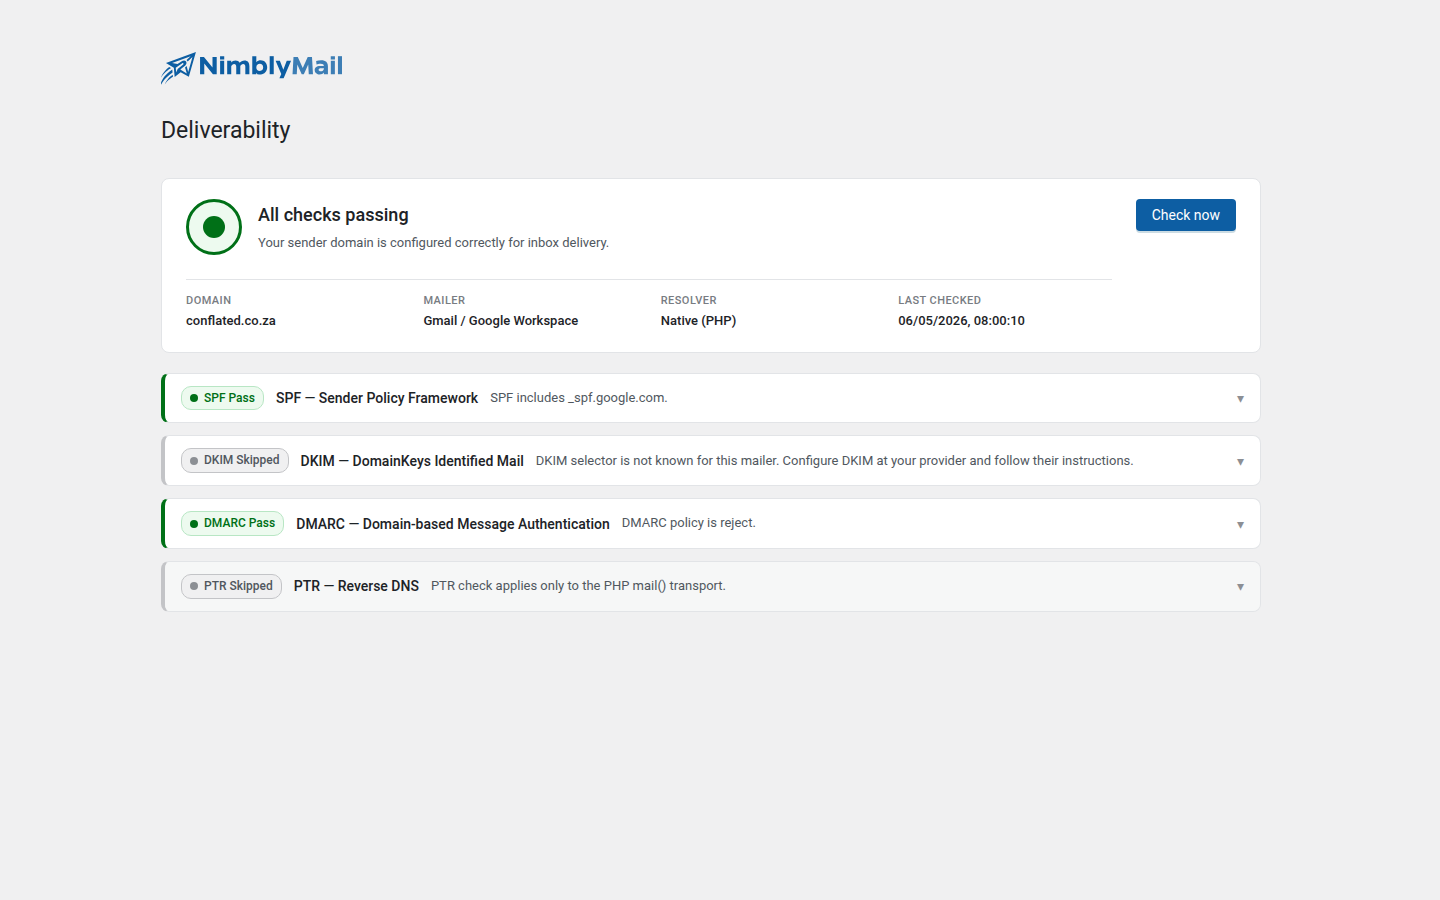Expand the SPF row chevron arrow

click(x=1240, y=399)
